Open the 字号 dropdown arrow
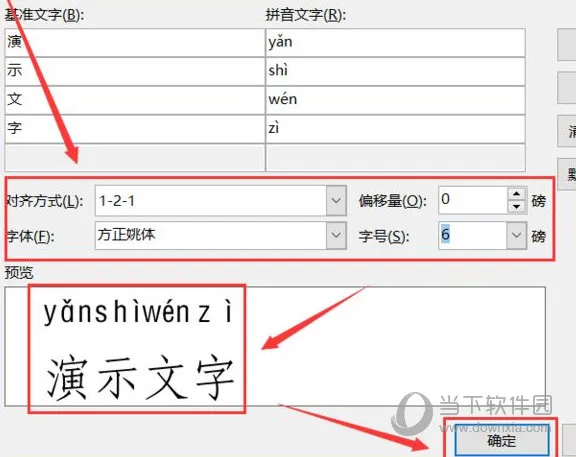This screenshot has width=576, height=457. coord(516,235)
